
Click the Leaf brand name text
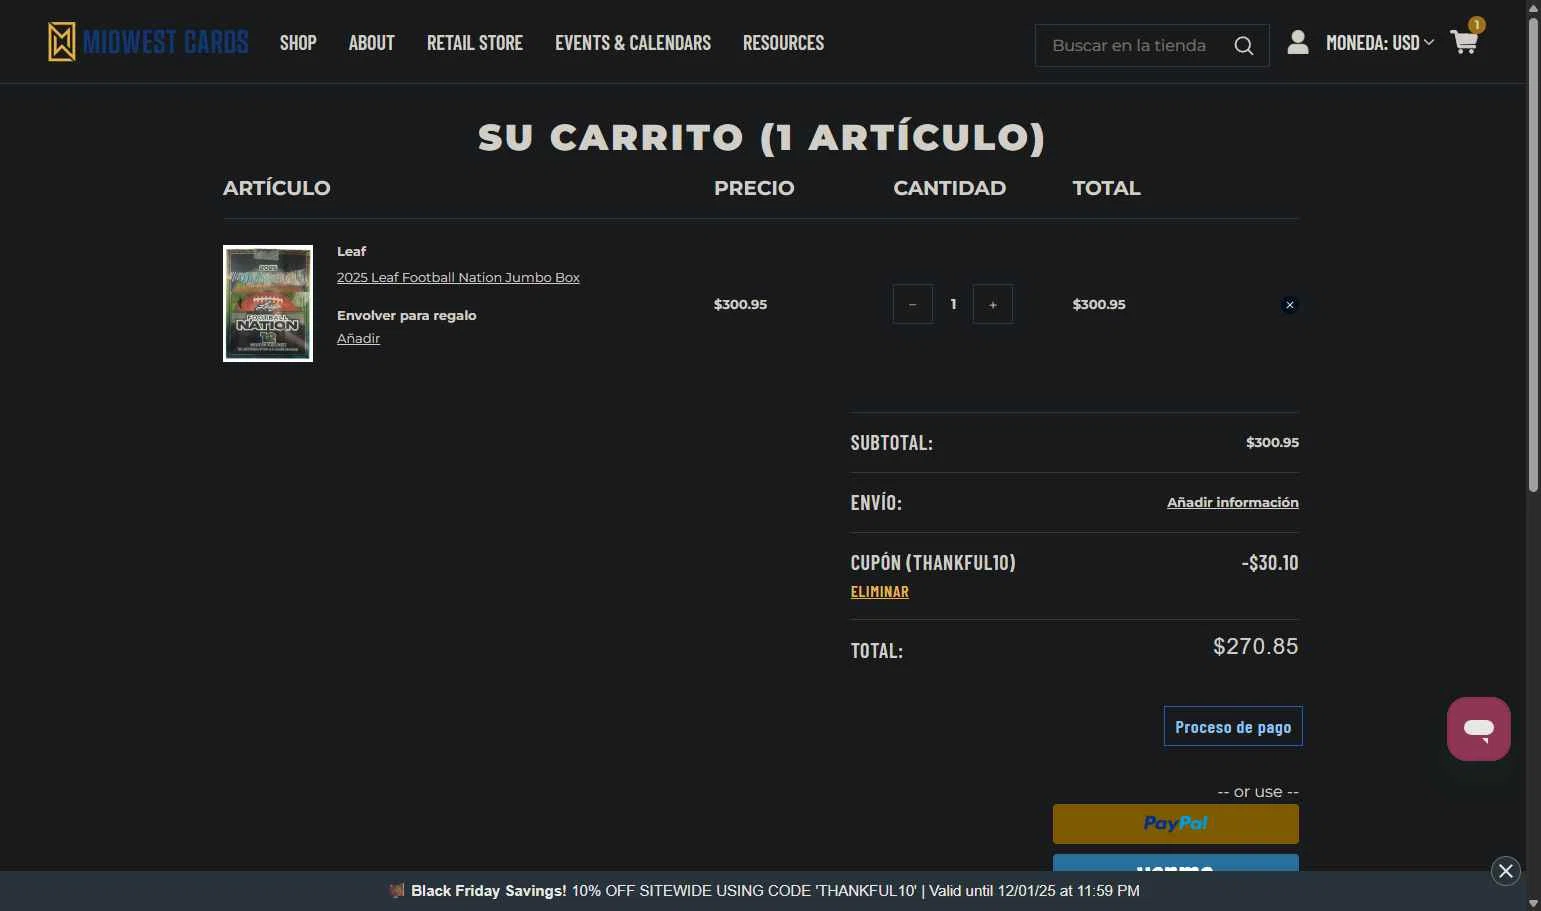(x=351, y=251)
